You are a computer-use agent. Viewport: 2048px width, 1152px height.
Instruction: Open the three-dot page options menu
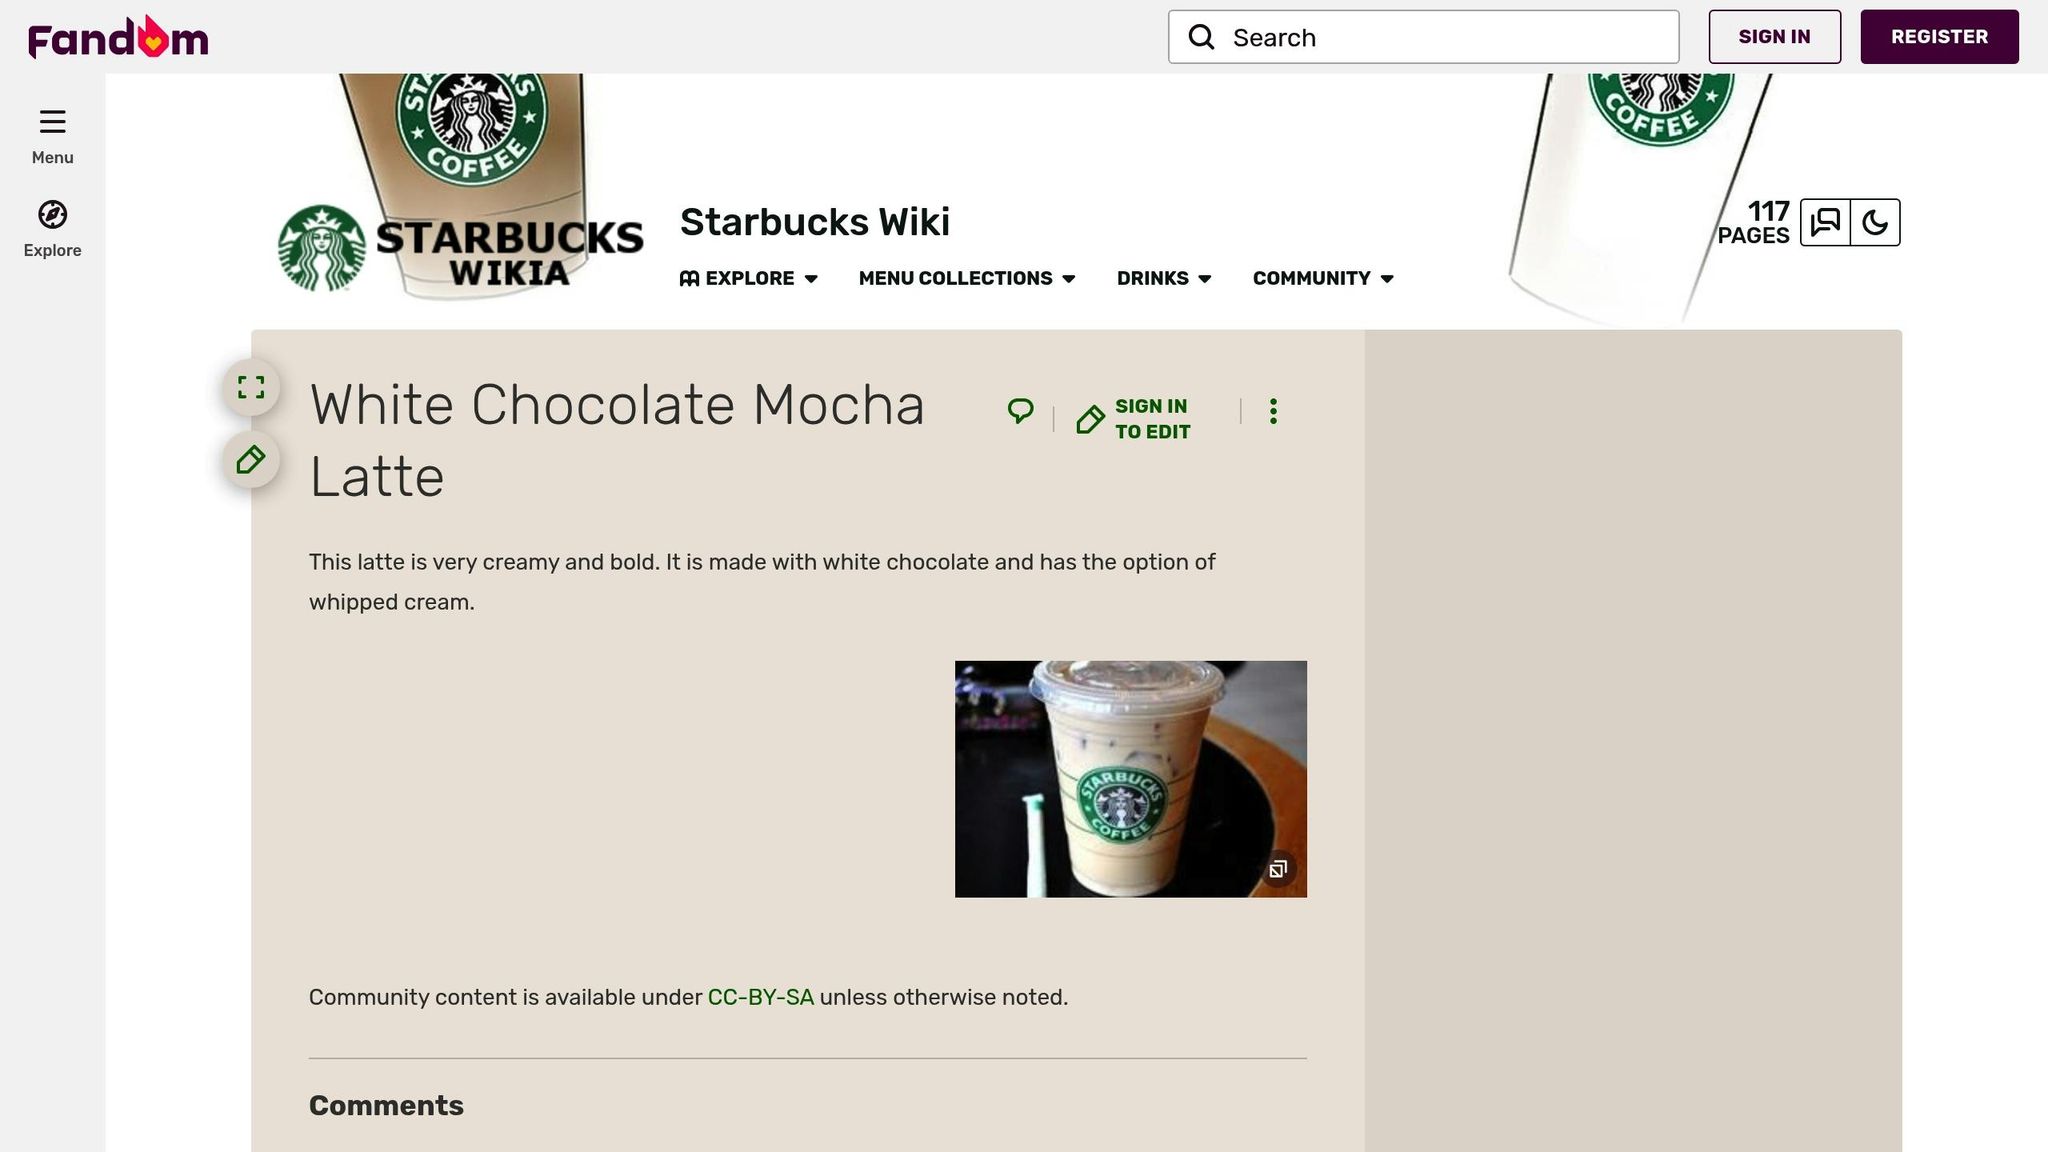pos(1273,410)
